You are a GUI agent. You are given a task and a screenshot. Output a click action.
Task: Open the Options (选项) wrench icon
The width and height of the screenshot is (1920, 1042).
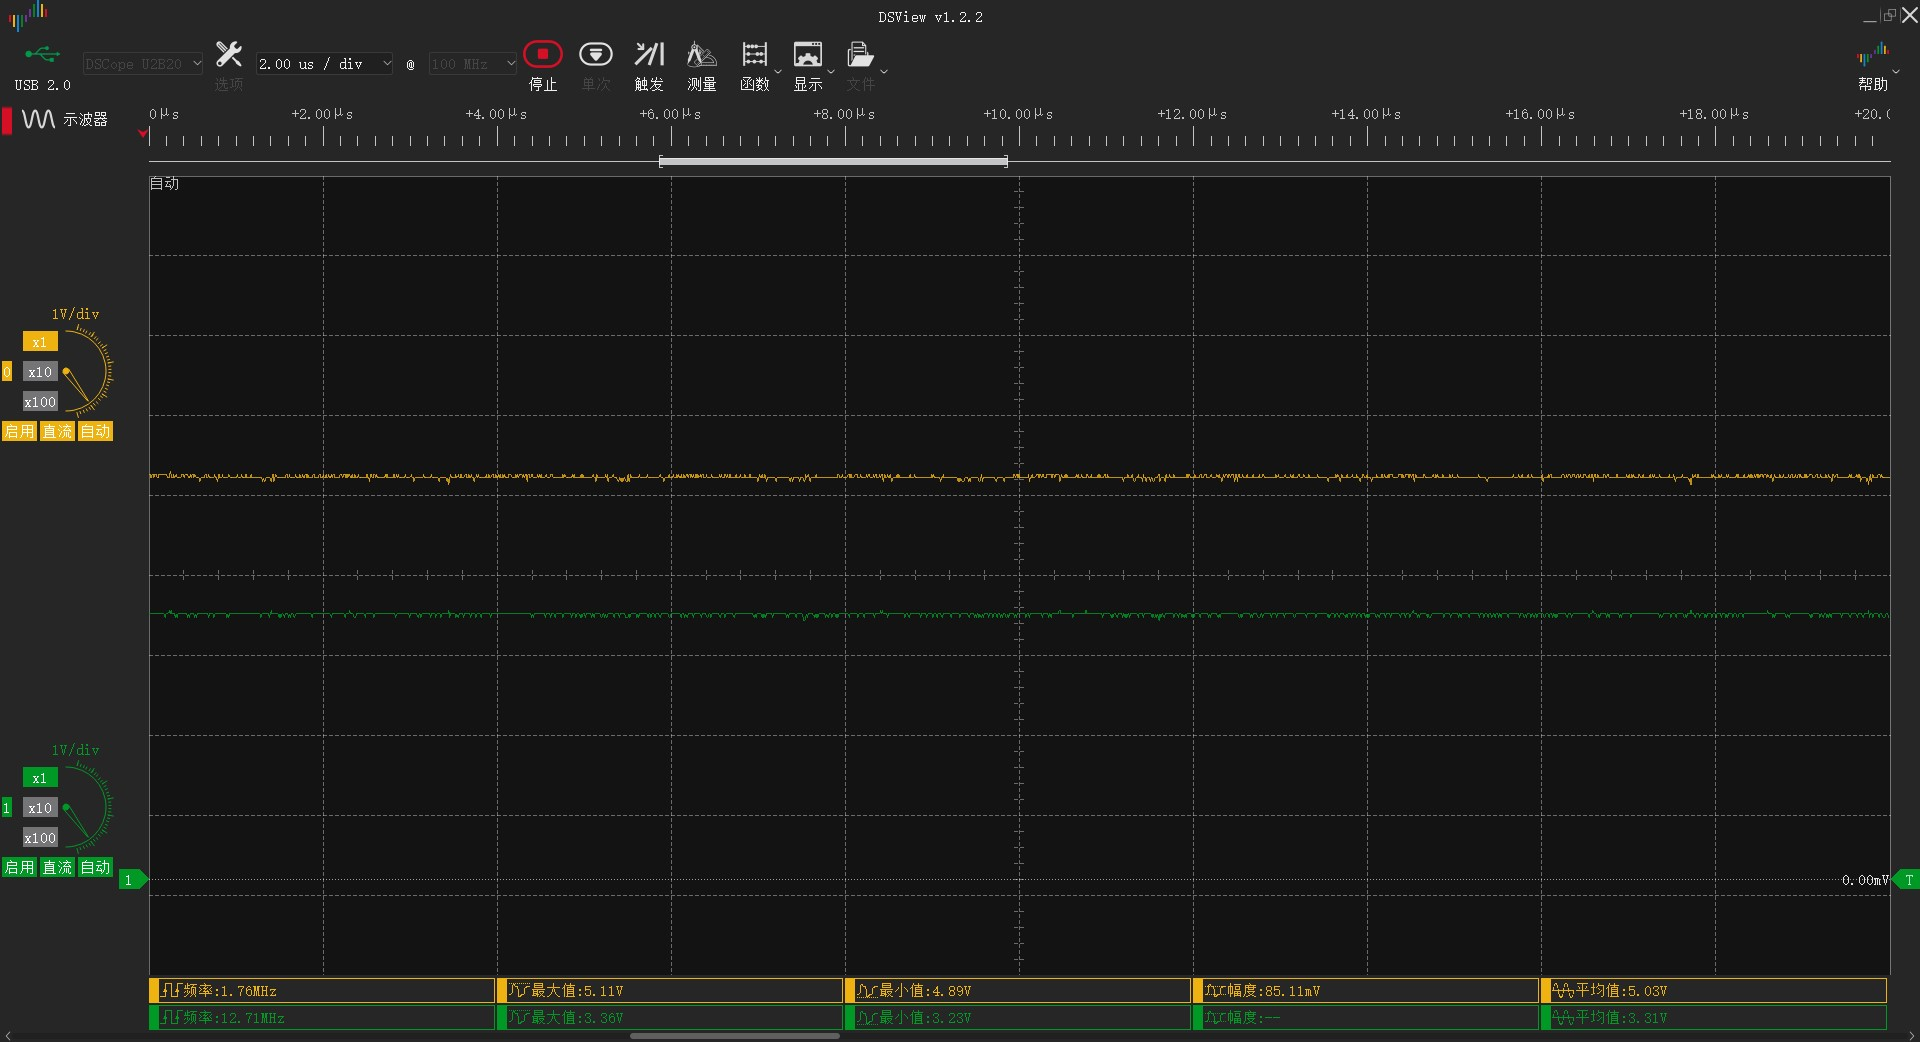pyautogui.click(x=229, y=66)
